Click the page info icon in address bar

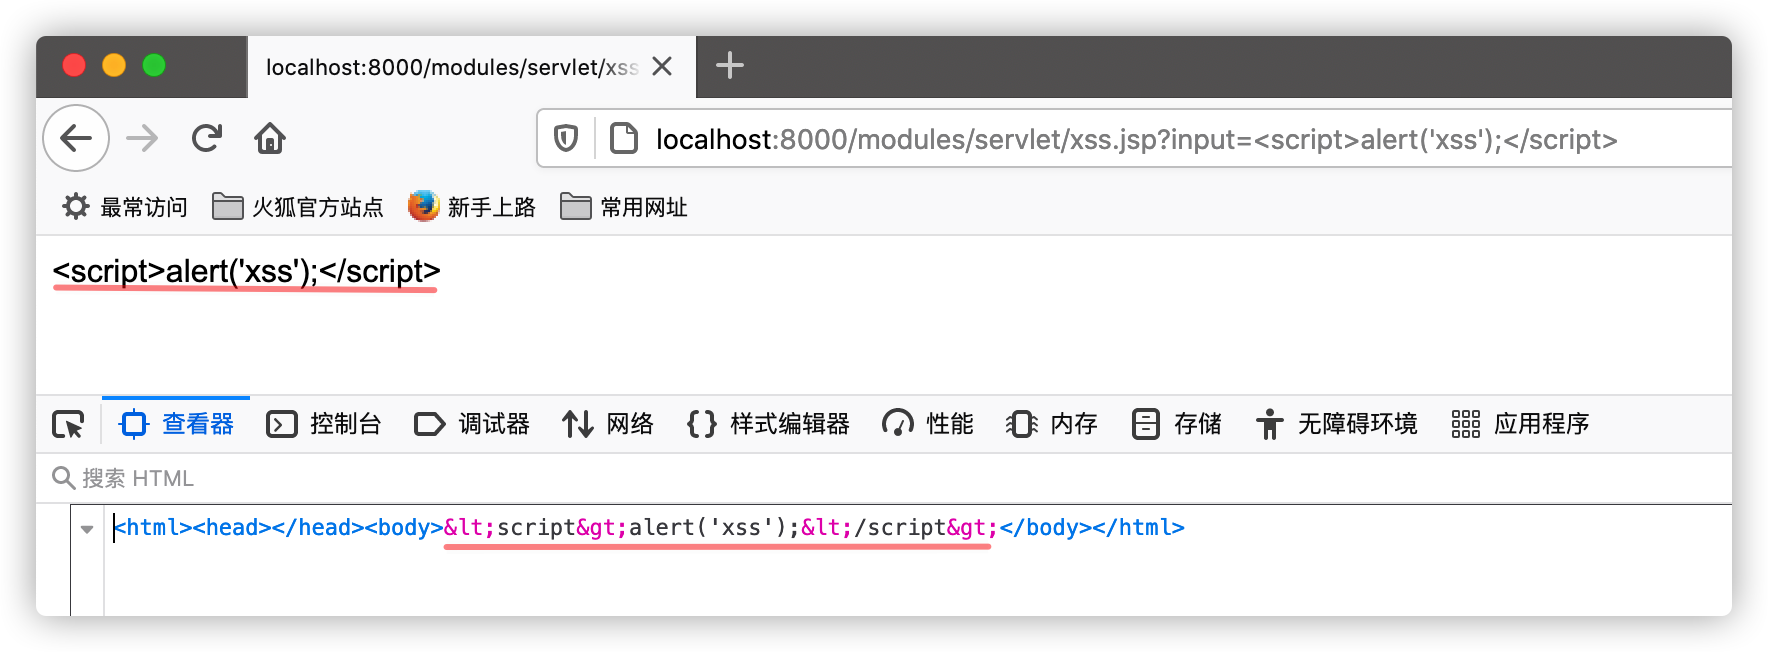point(624,138)
